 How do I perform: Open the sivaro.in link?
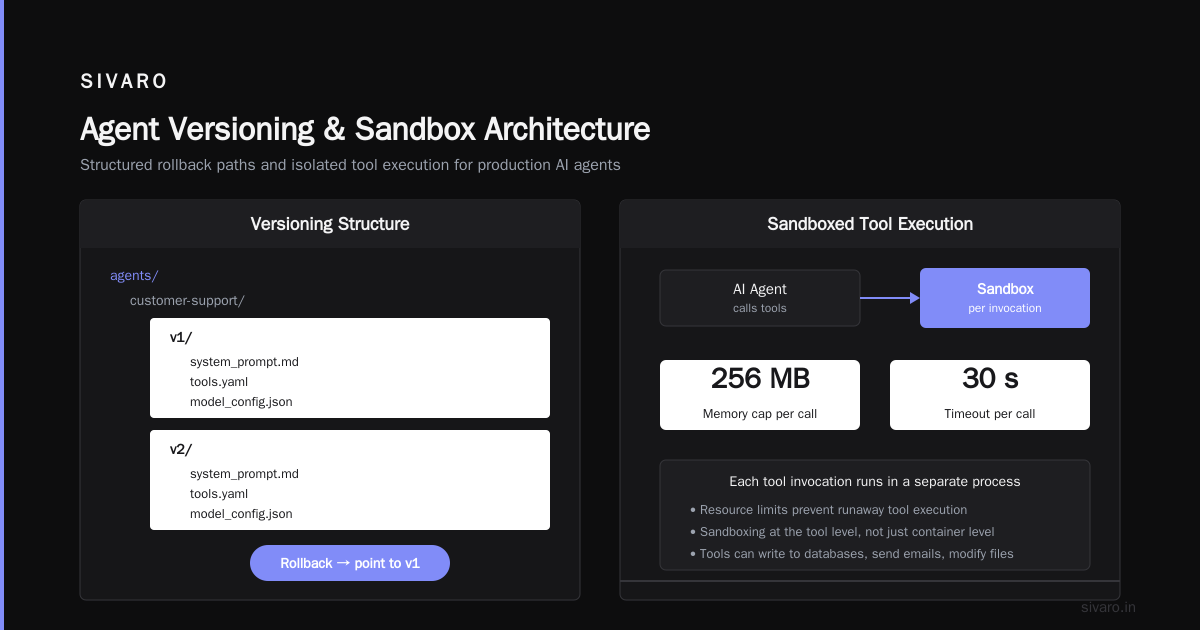coord(1109,607)
